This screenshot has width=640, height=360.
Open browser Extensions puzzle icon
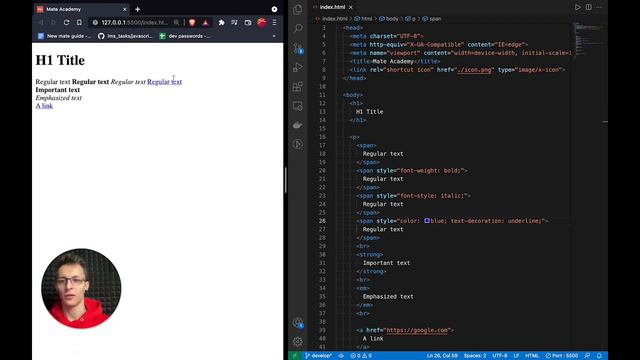221,22
